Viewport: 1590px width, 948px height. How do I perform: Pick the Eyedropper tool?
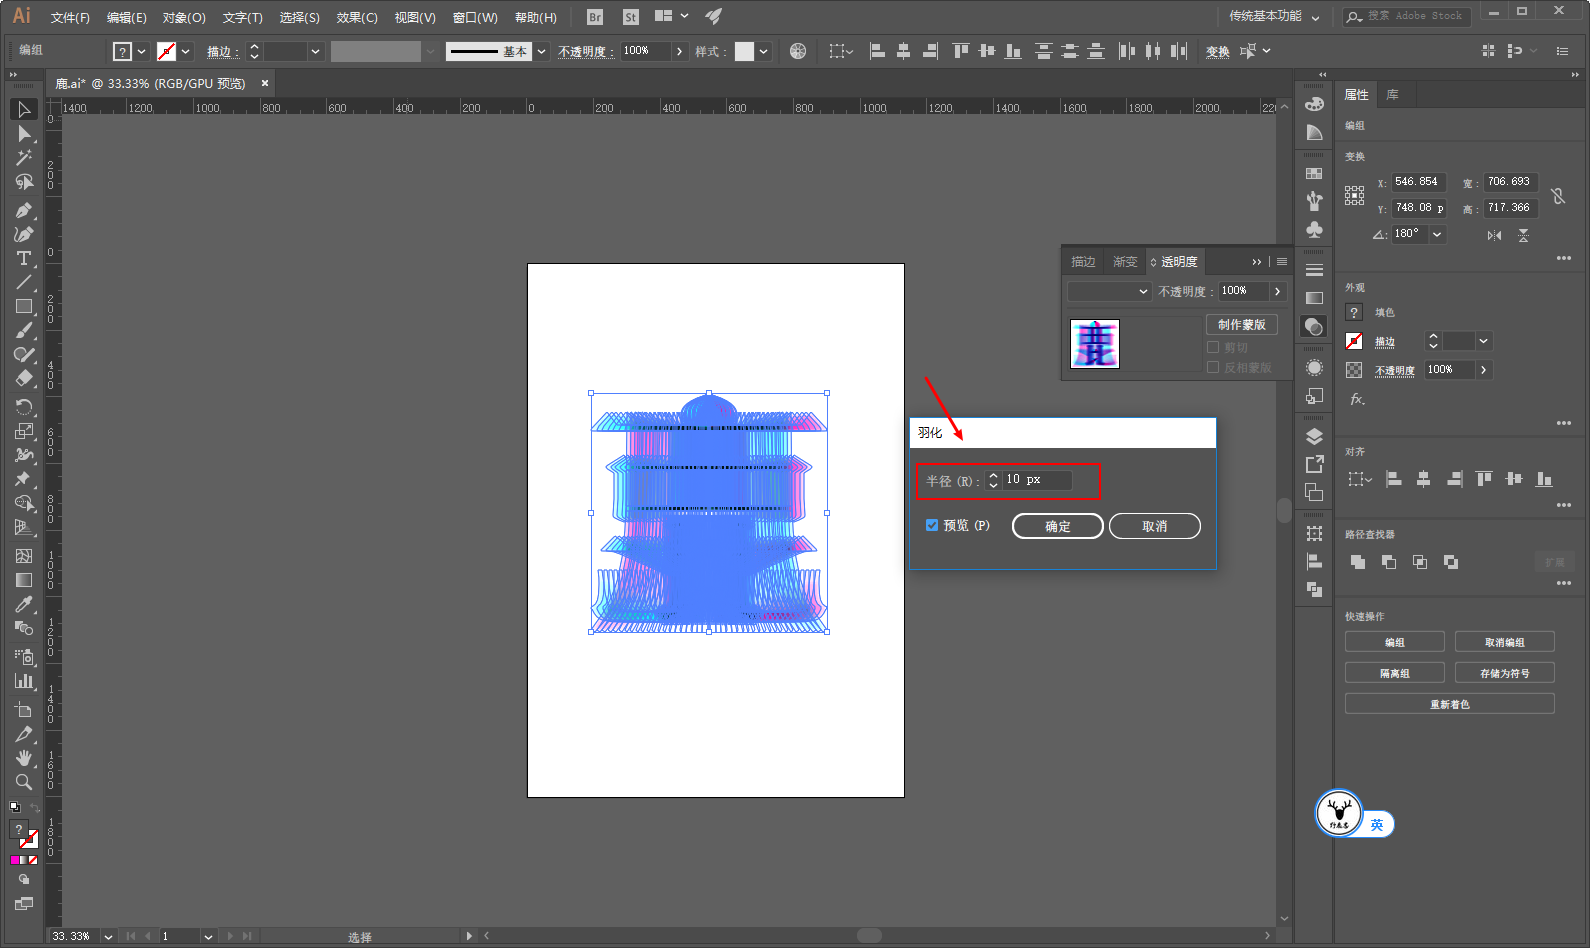(24, 604)
